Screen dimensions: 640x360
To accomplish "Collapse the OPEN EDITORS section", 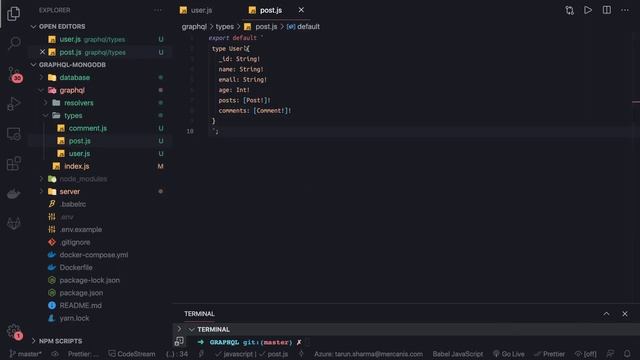I will [61, 27].
